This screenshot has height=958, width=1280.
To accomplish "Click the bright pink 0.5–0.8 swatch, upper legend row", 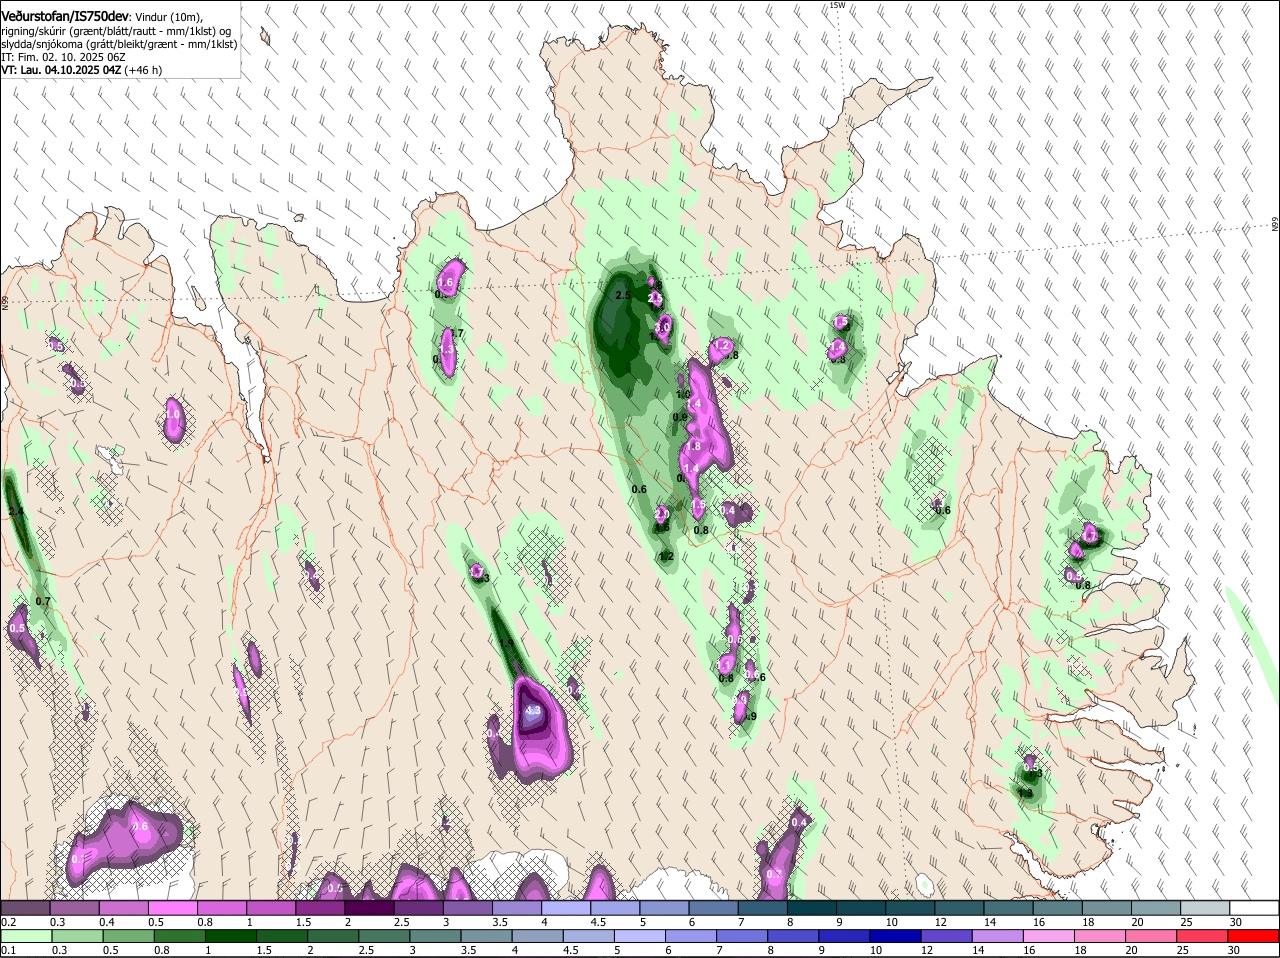I will pyautogui.click(x=172, y=908).
